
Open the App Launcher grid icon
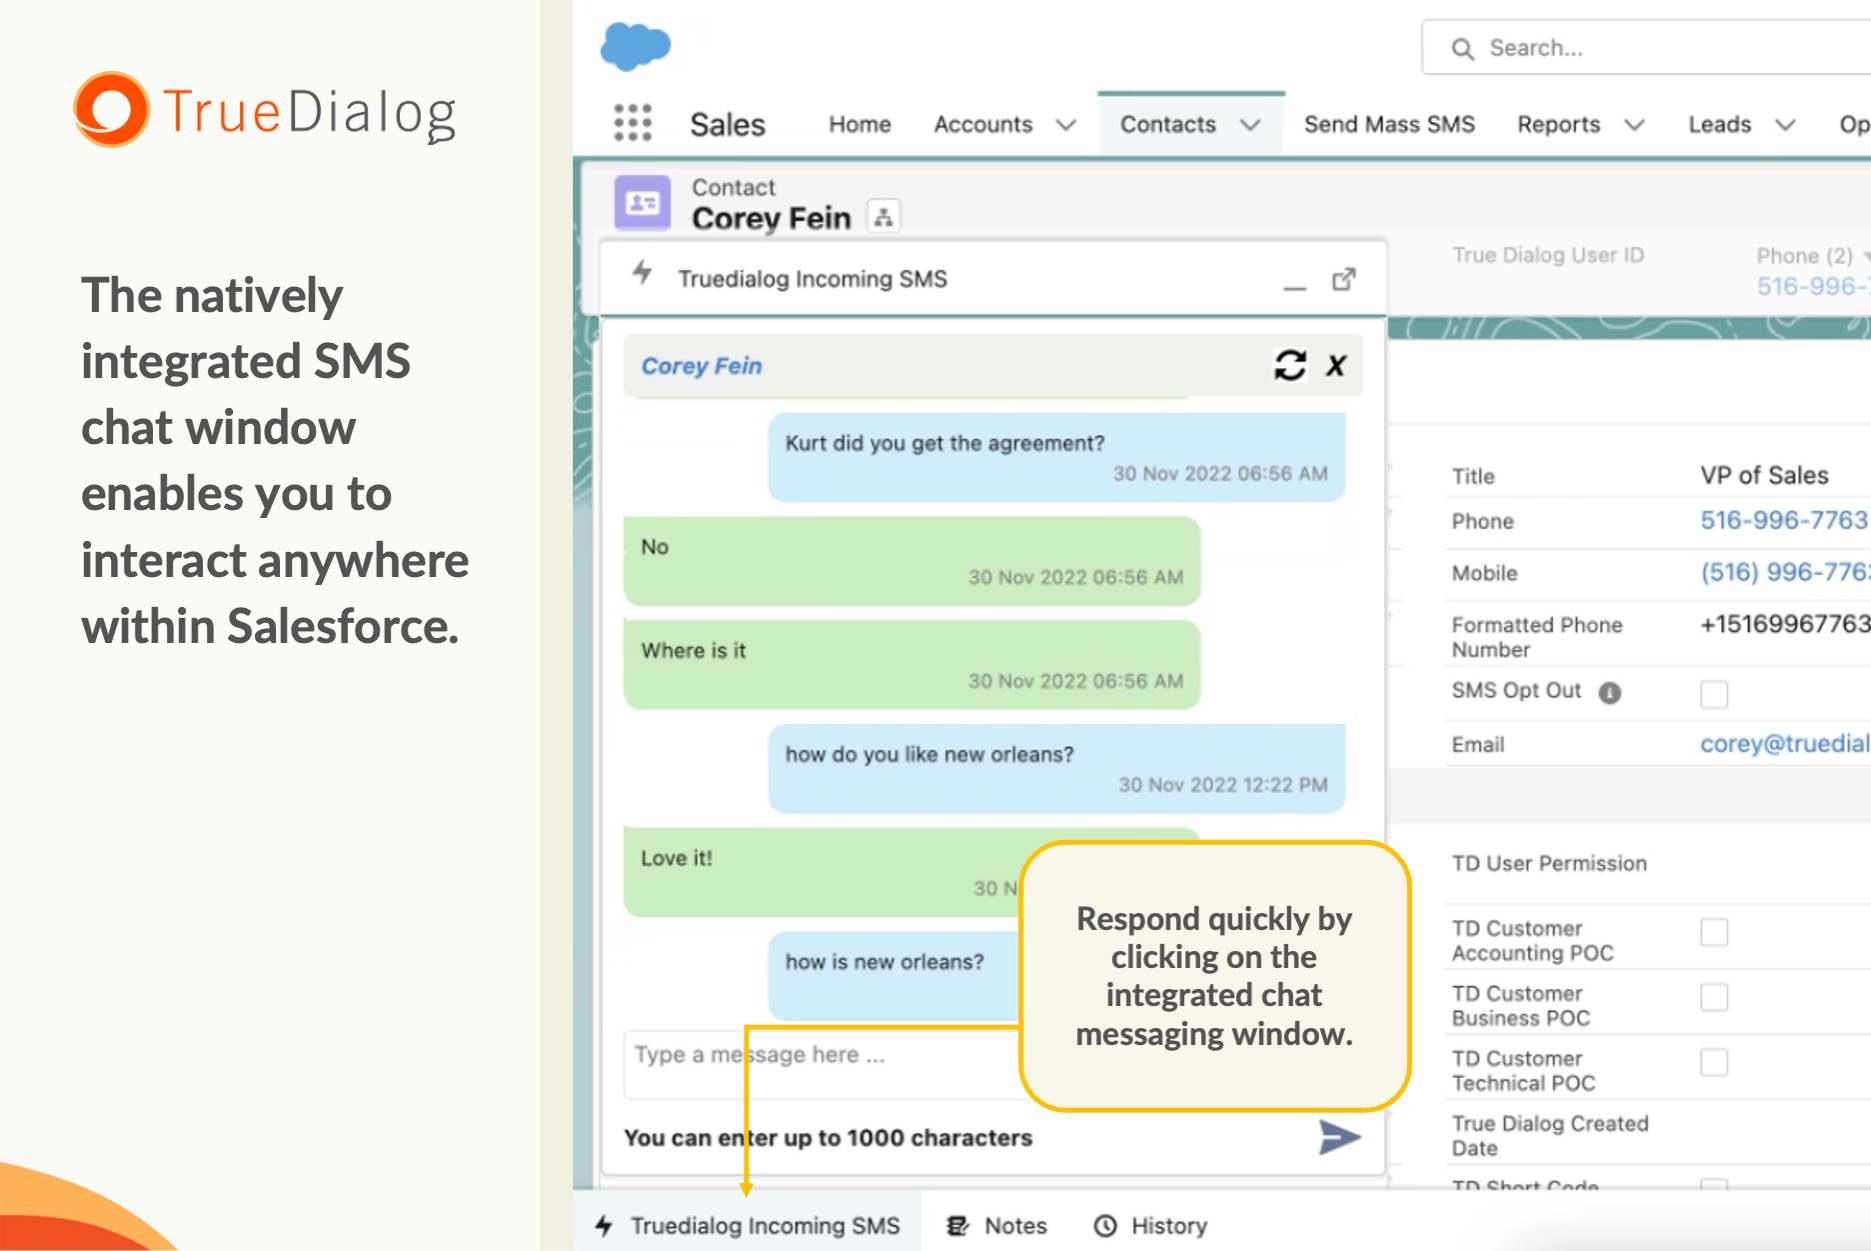point(632,123)
